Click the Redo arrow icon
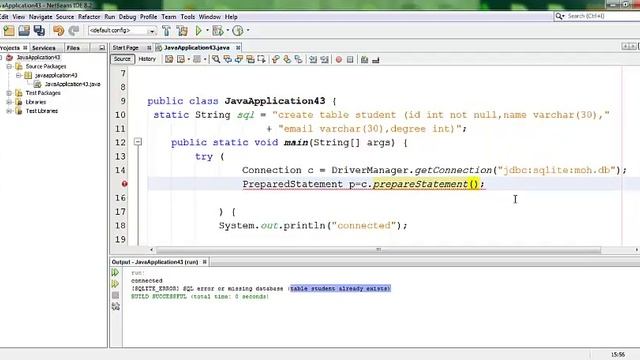Screen dimensions: 640x360 (x=73, y=31)
